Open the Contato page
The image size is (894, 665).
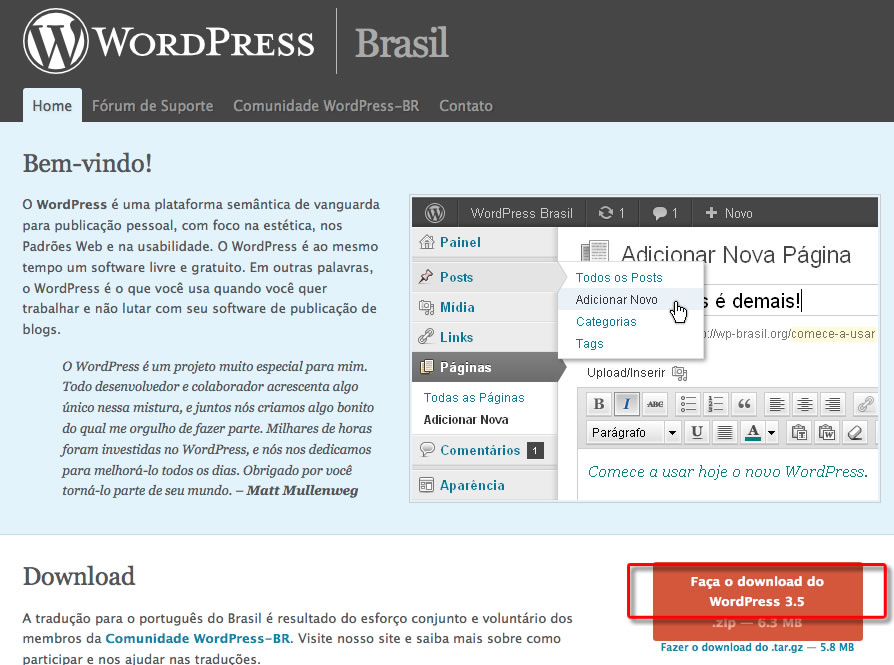pos(466,106)
